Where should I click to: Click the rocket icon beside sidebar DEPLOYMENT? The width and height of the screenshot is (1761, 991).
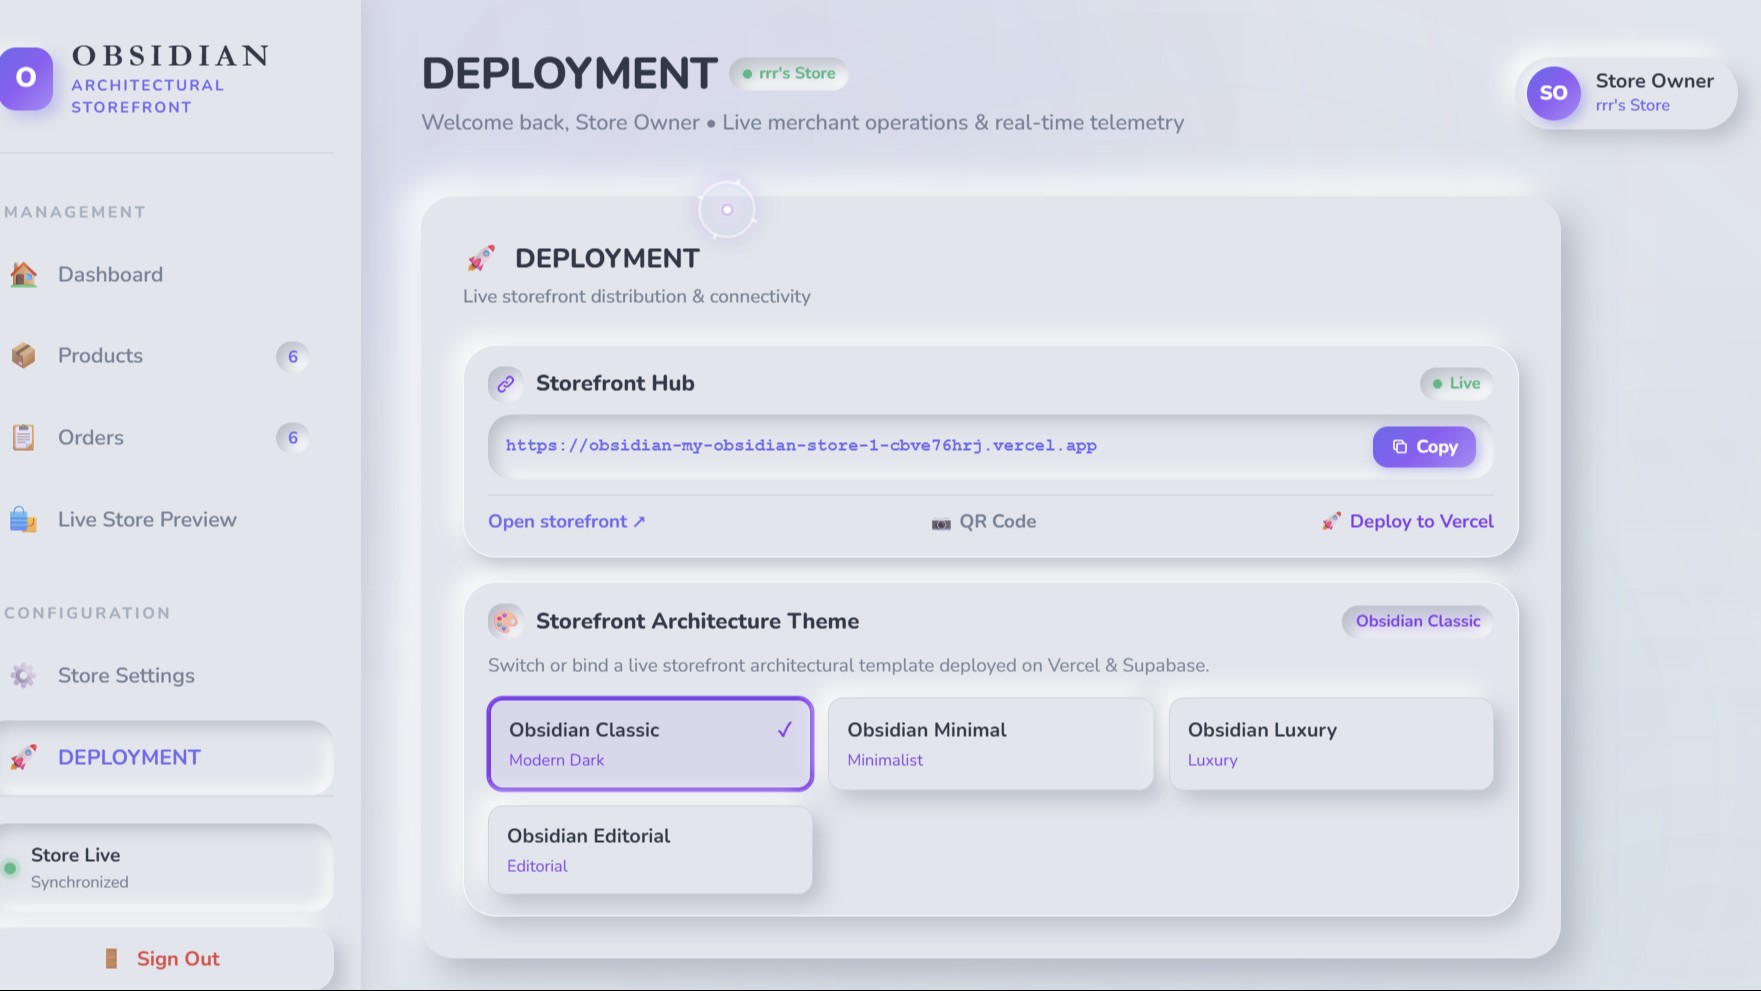coord(23,757)
